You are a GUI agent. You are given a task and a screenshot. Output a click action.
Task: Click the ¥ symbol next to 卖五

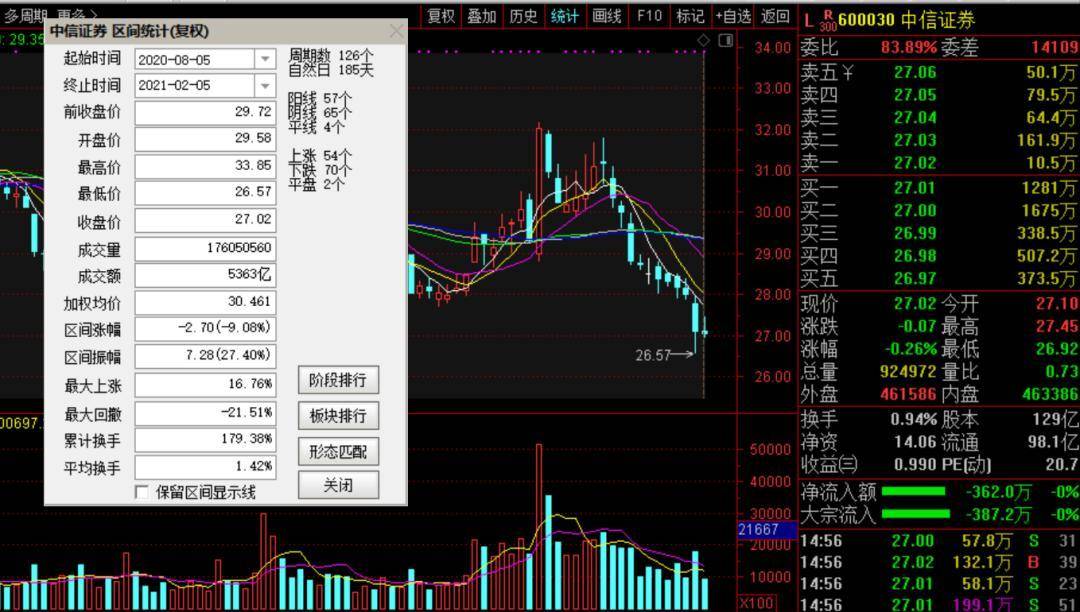pos(847,72)
